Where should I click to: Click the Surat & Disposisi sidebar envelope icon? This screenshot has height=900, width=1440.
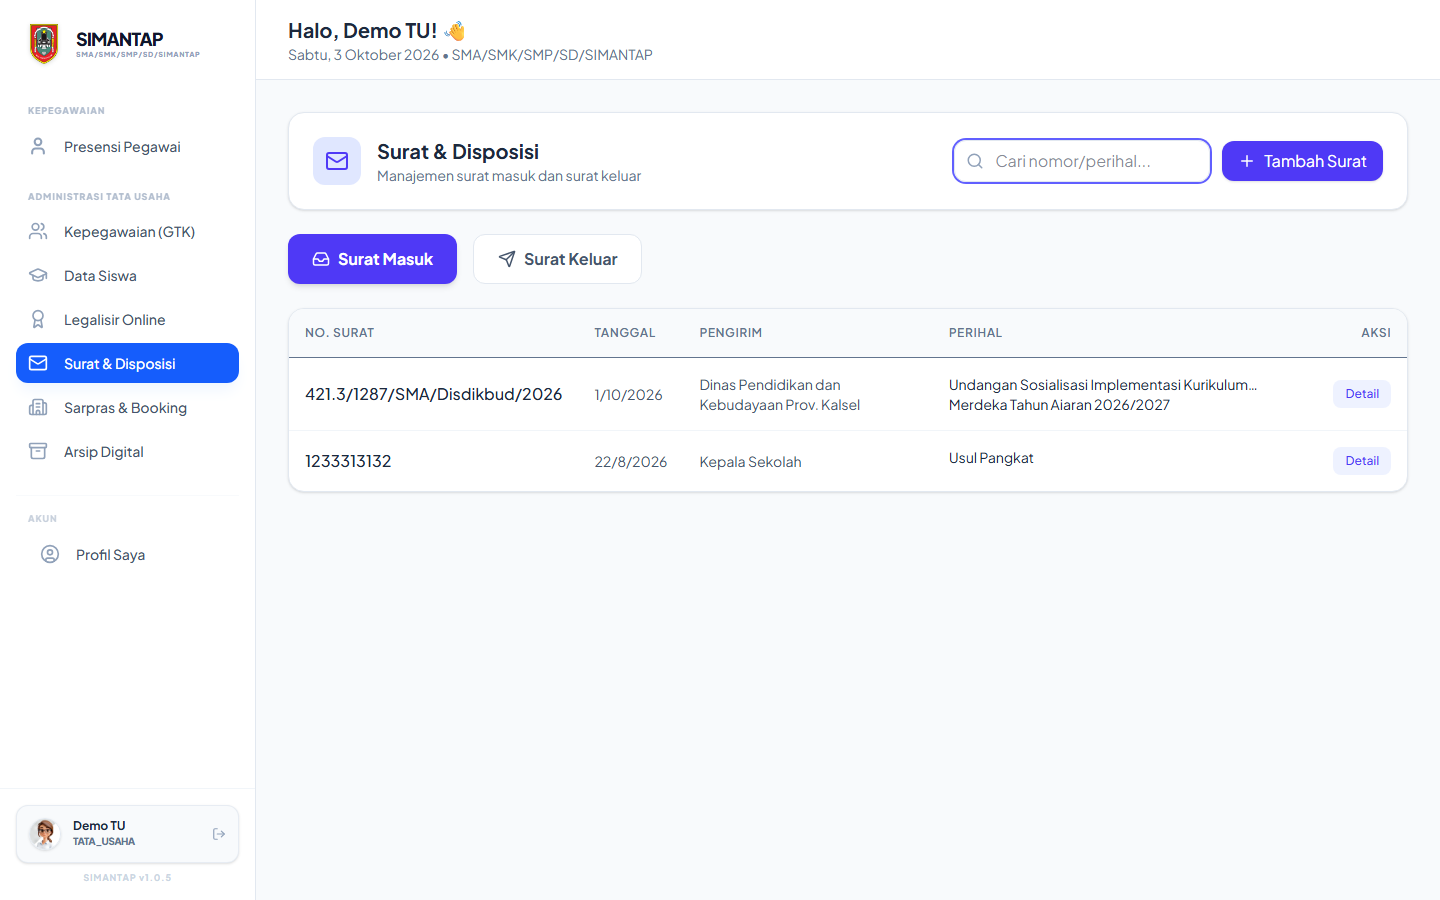(x=38, y=364)
